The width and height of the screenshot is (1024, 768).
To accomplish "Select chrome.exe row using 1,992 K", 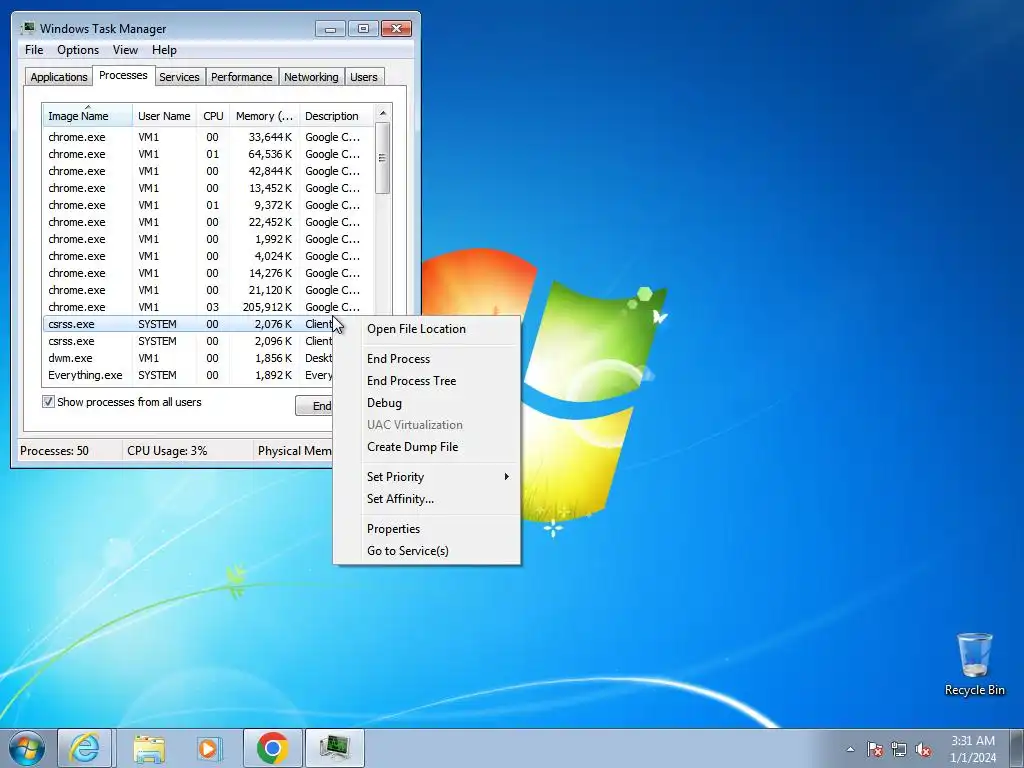I will click(208, 239).
